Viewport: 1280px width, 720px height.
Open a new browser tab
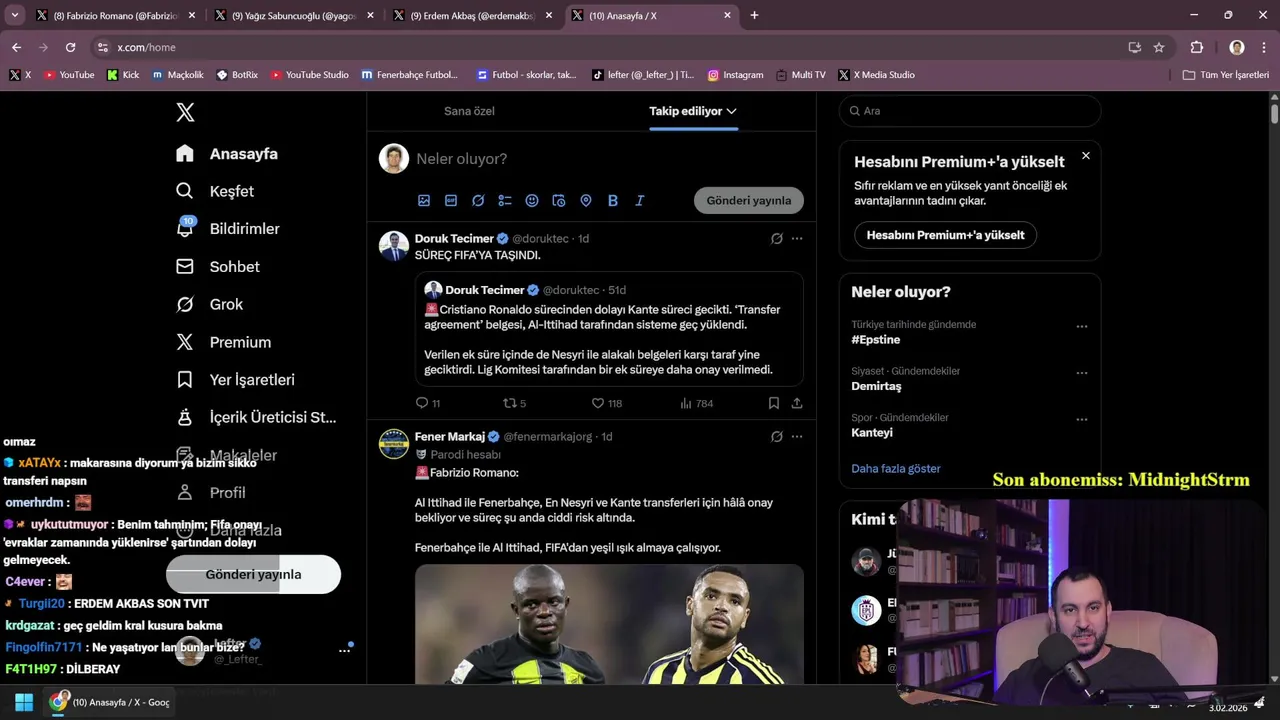pos(754,15)
